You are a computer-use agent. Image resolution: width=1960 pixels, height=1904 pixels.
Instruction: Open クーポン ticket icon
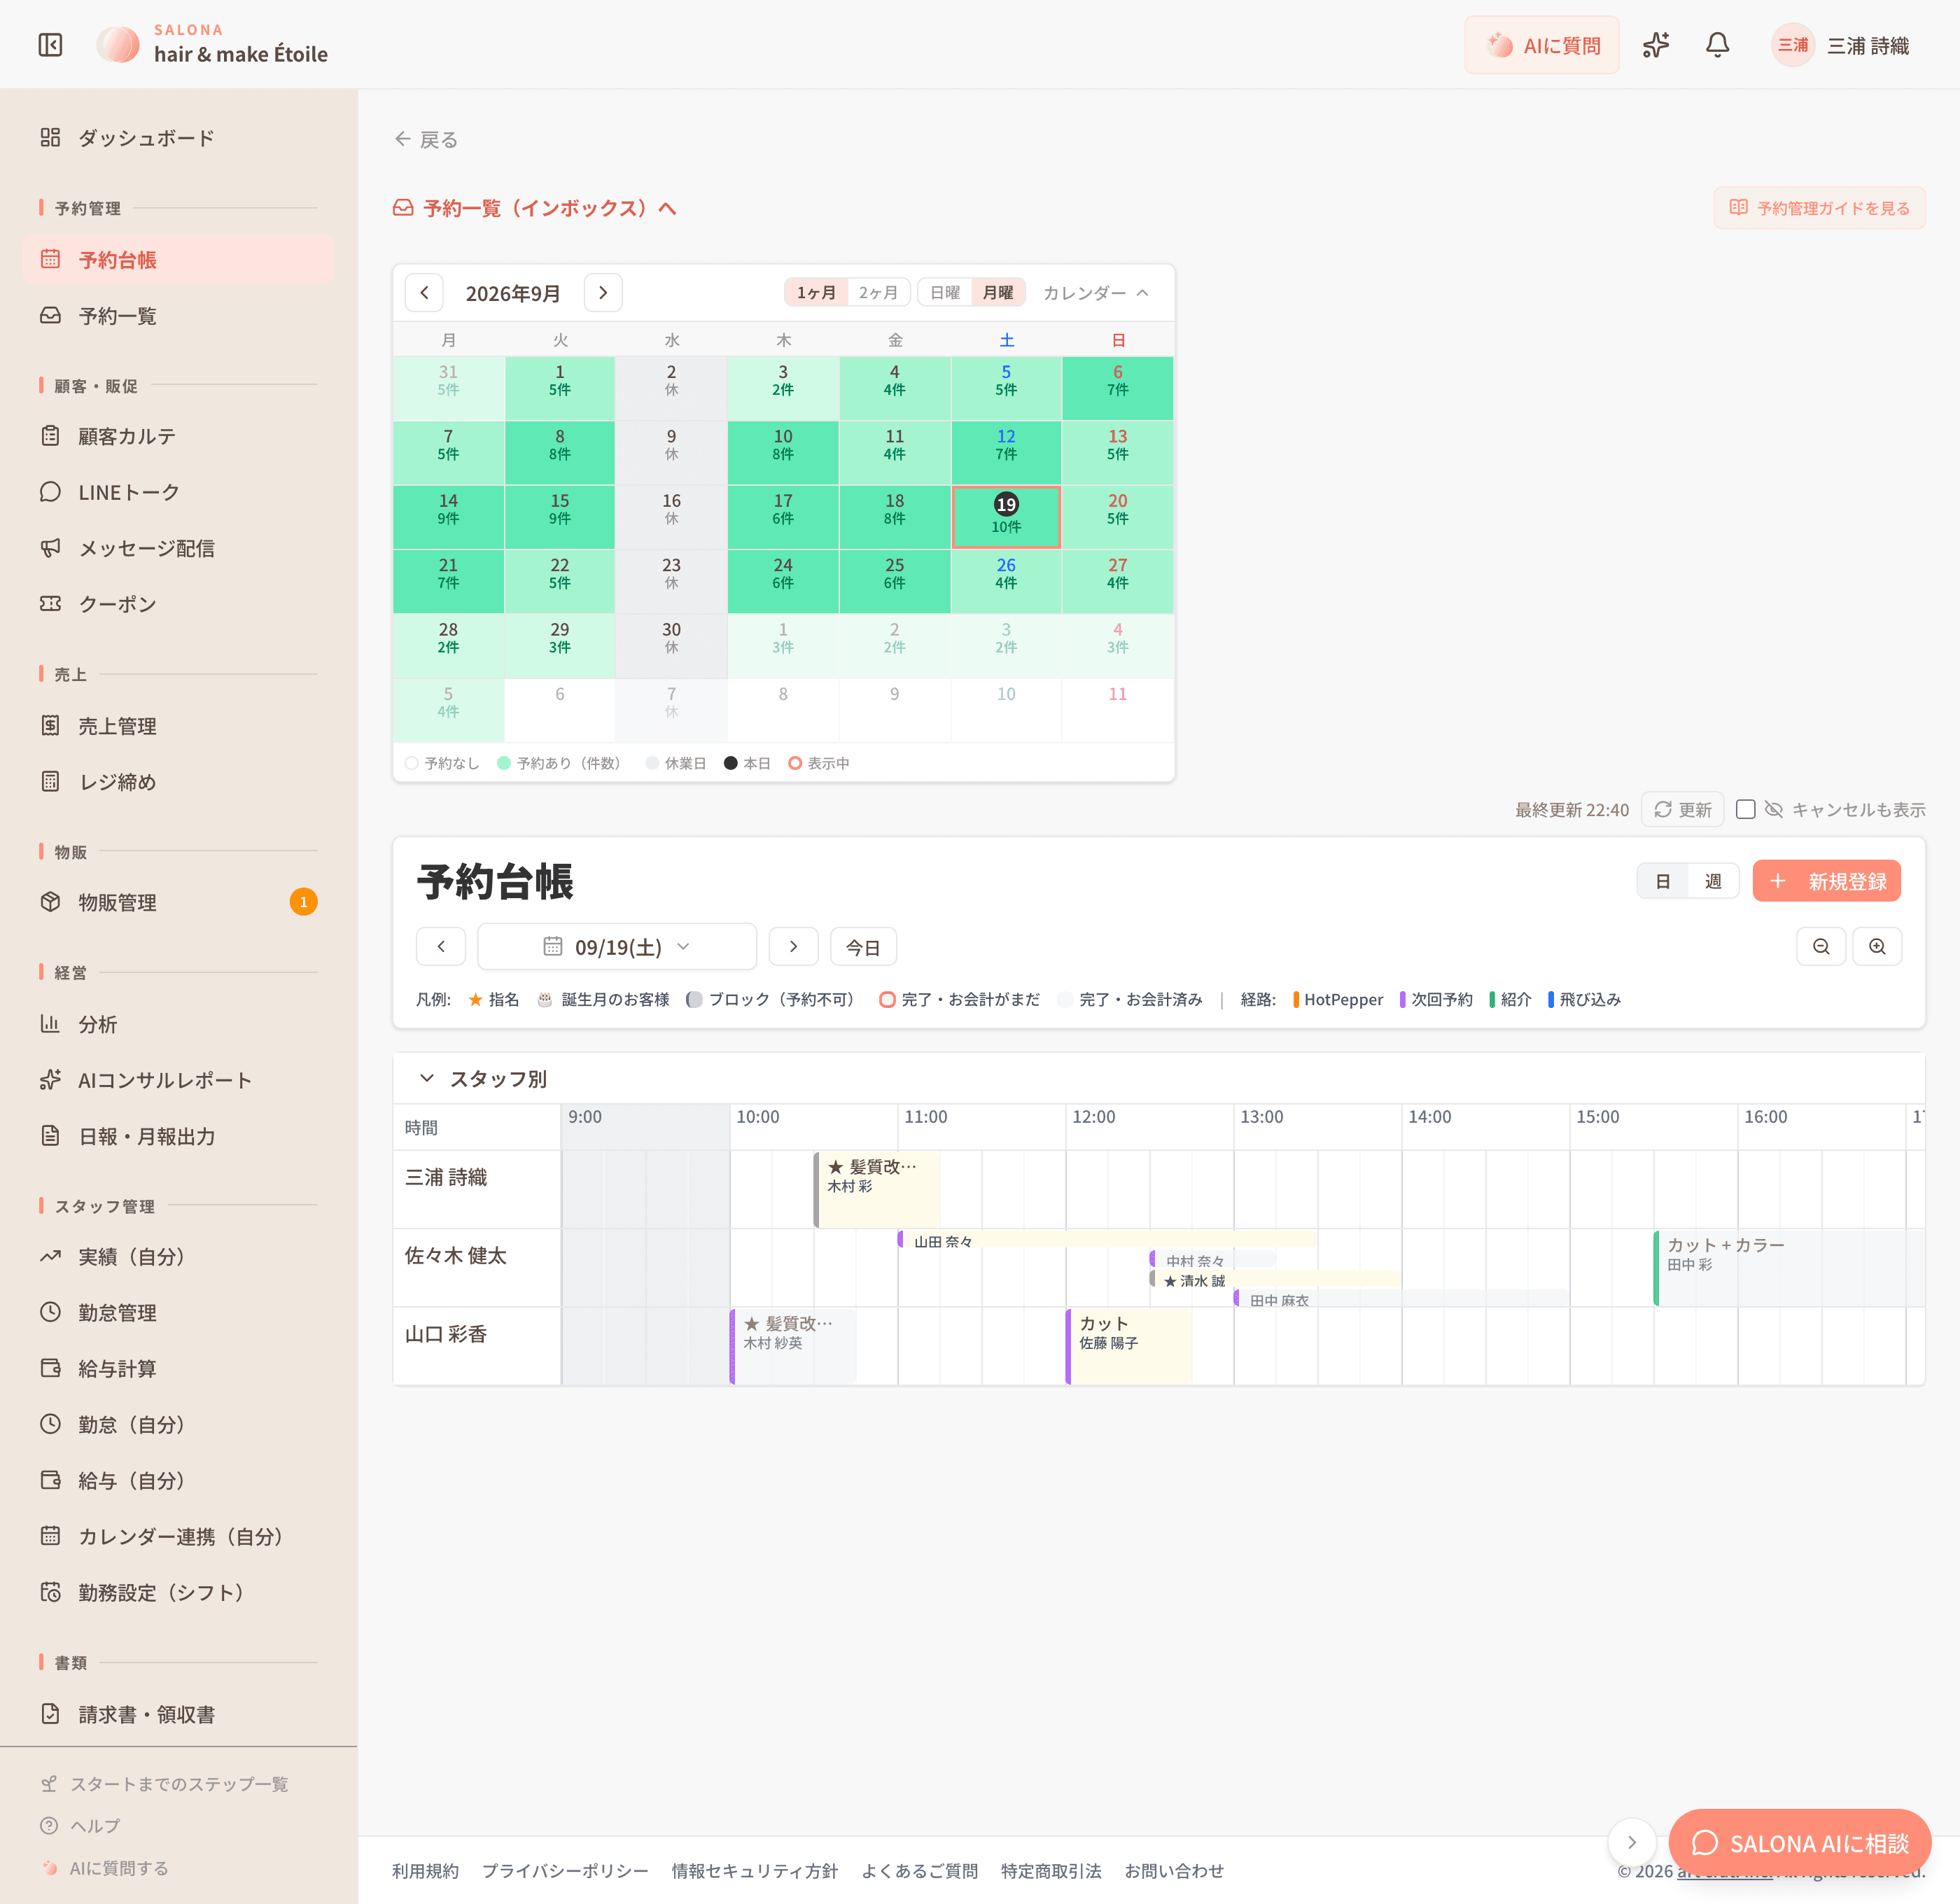pos(50,603)
